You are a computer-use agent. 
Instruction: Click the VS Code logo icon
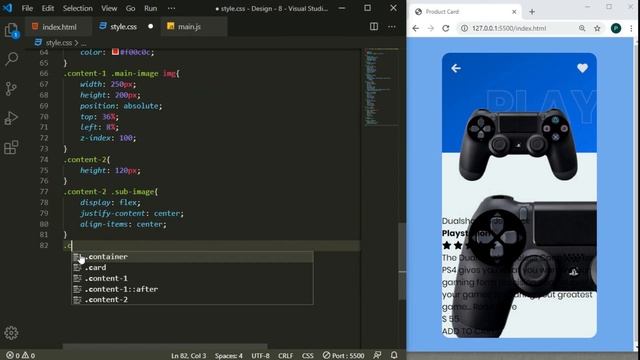click(7, 8)
